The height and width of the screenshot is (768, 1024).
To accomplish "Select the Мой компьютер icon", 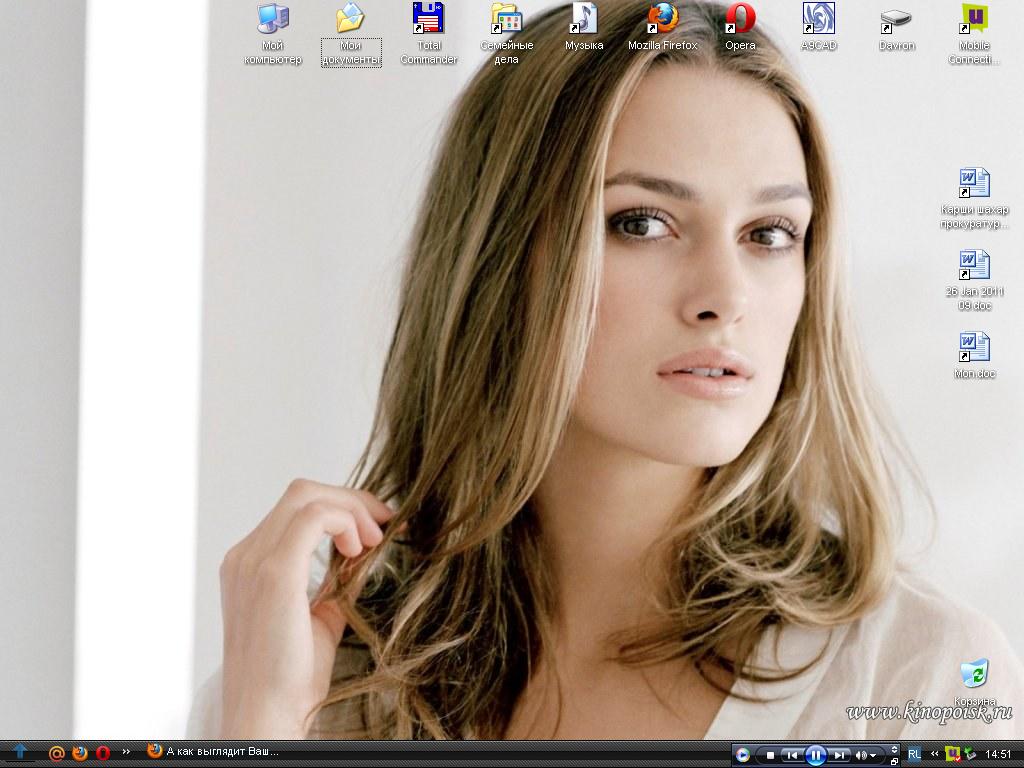I will (272, 19).
